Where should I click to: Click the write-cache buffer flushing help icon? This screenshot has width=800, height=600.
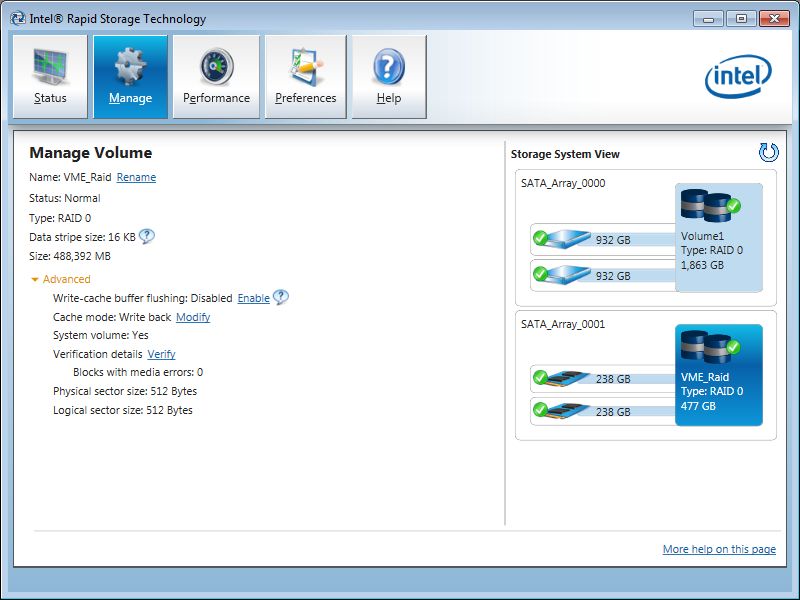coord(281,297)
